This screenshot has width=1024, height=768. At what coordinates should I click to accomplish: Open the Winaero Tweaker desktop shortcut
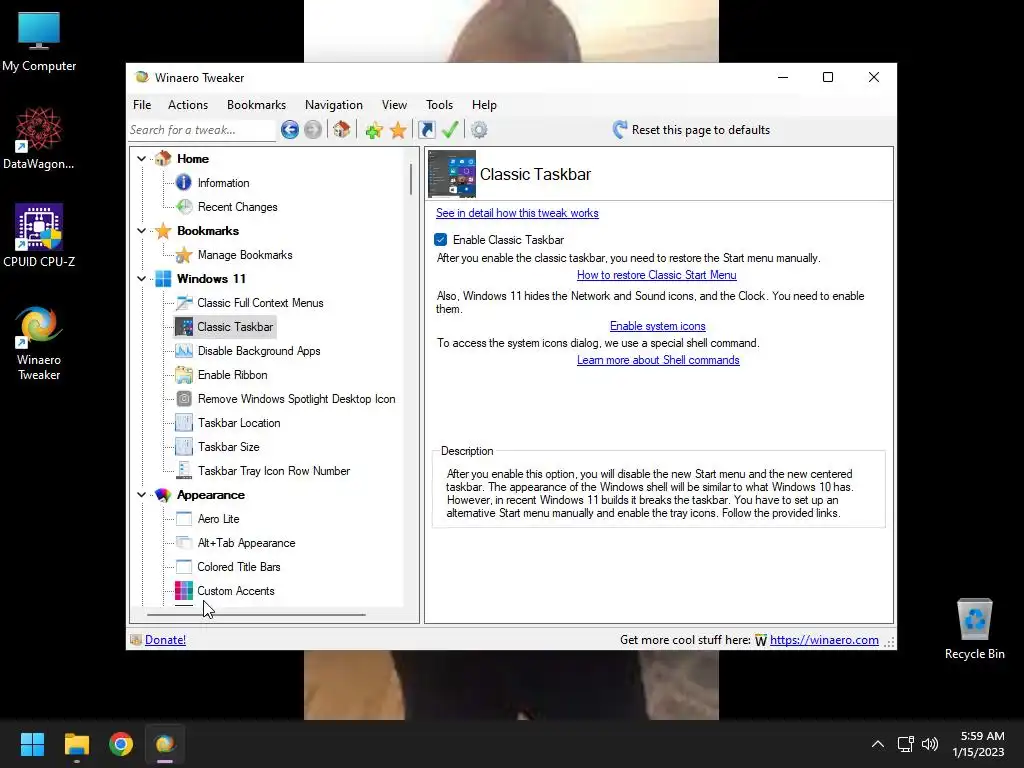click(39, 344)
